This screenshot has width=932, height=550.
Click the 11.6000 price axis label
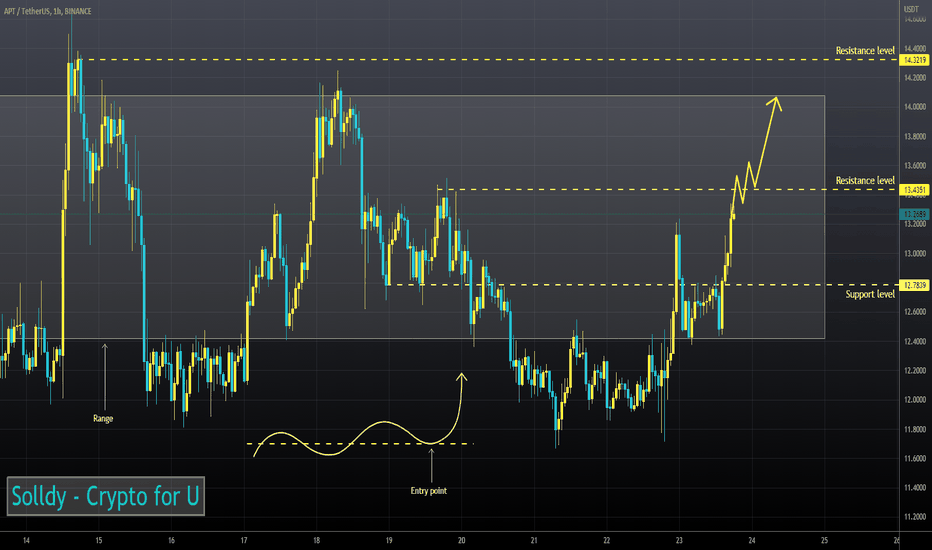915,458
